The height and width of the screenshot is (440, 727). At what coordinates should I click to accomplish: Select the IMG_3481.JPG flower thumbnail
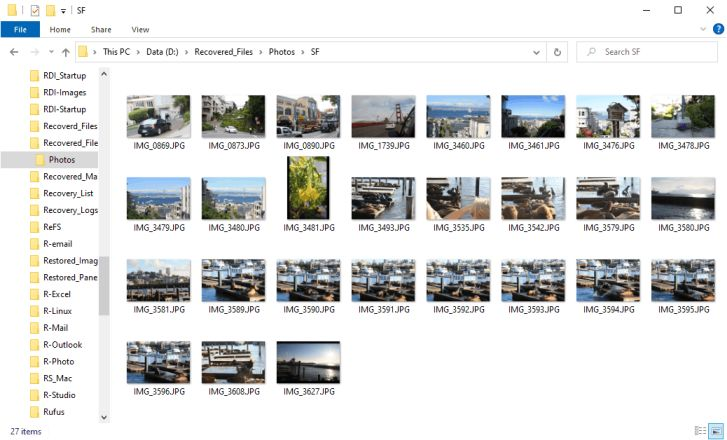tap(308, 187)
